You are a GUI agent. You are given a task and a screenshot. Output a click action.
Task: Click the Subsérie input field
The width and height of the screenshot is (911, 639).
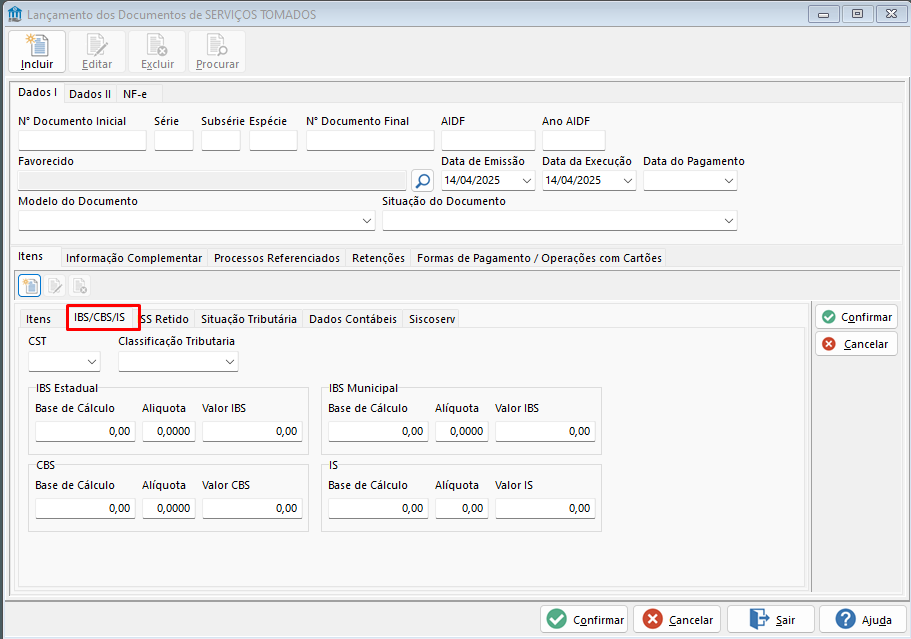(x=221, y=141)
